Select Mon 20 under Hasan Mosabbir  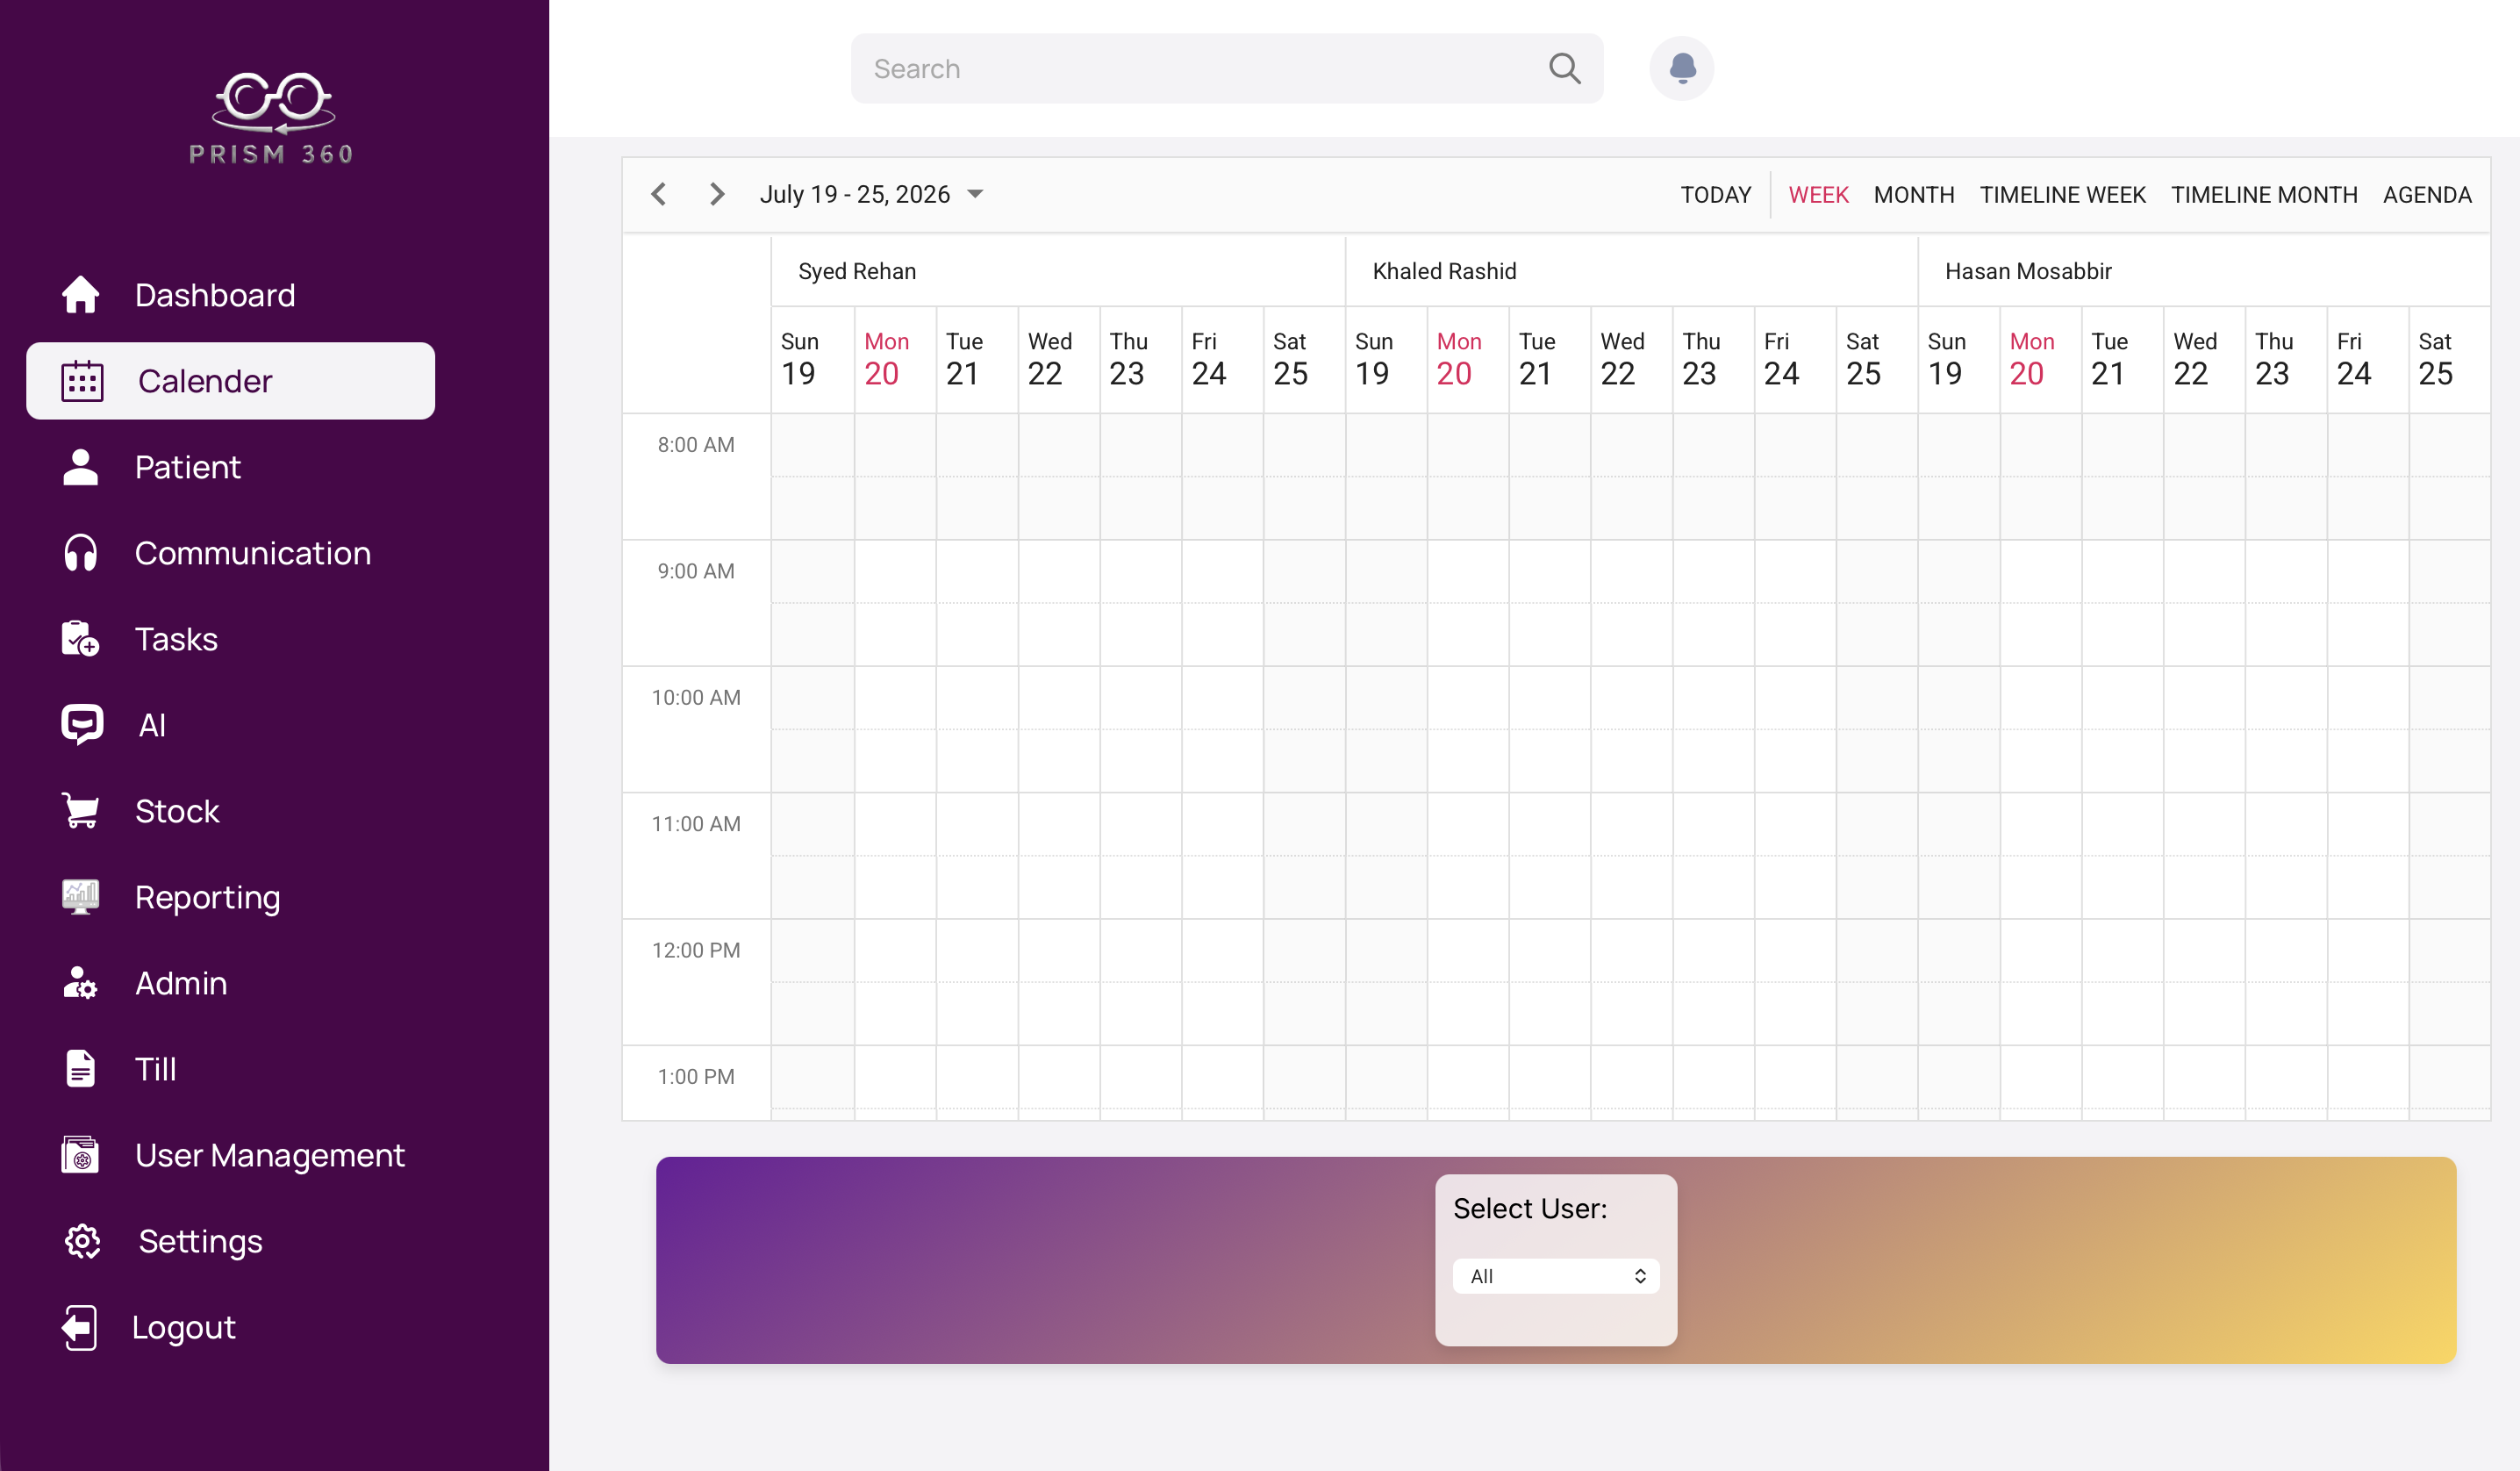[2040, 359]
